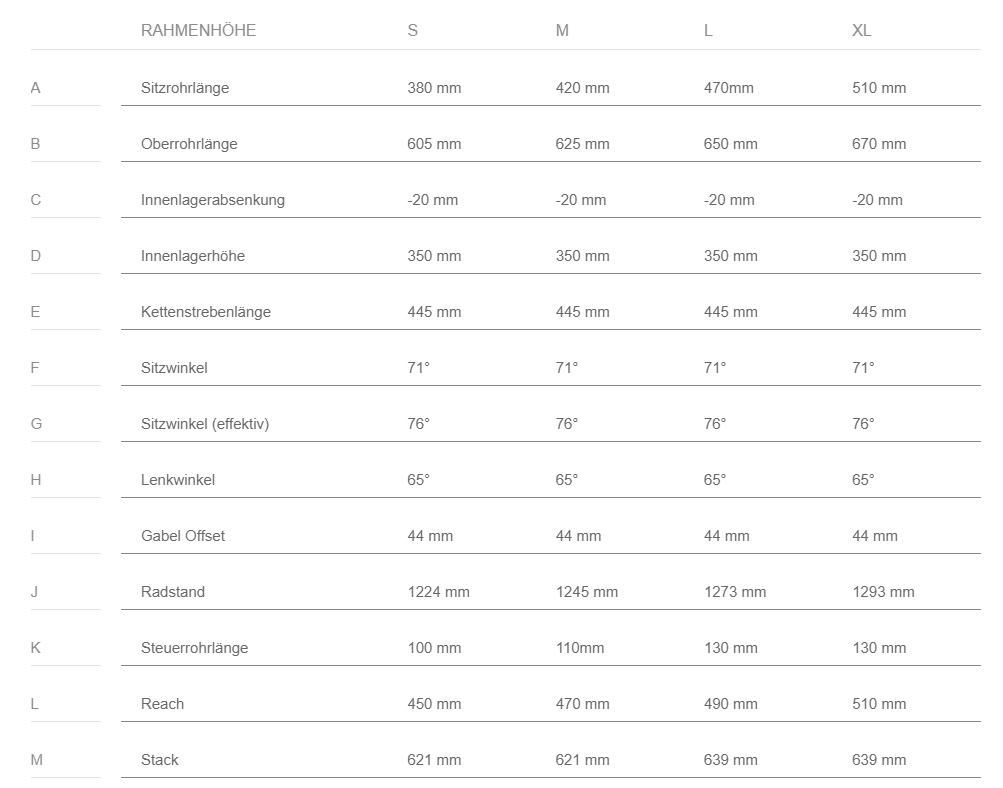Viewport: 1003px width, 788px height.
Task: Select the XL frame size header
Action: [861, 30]
